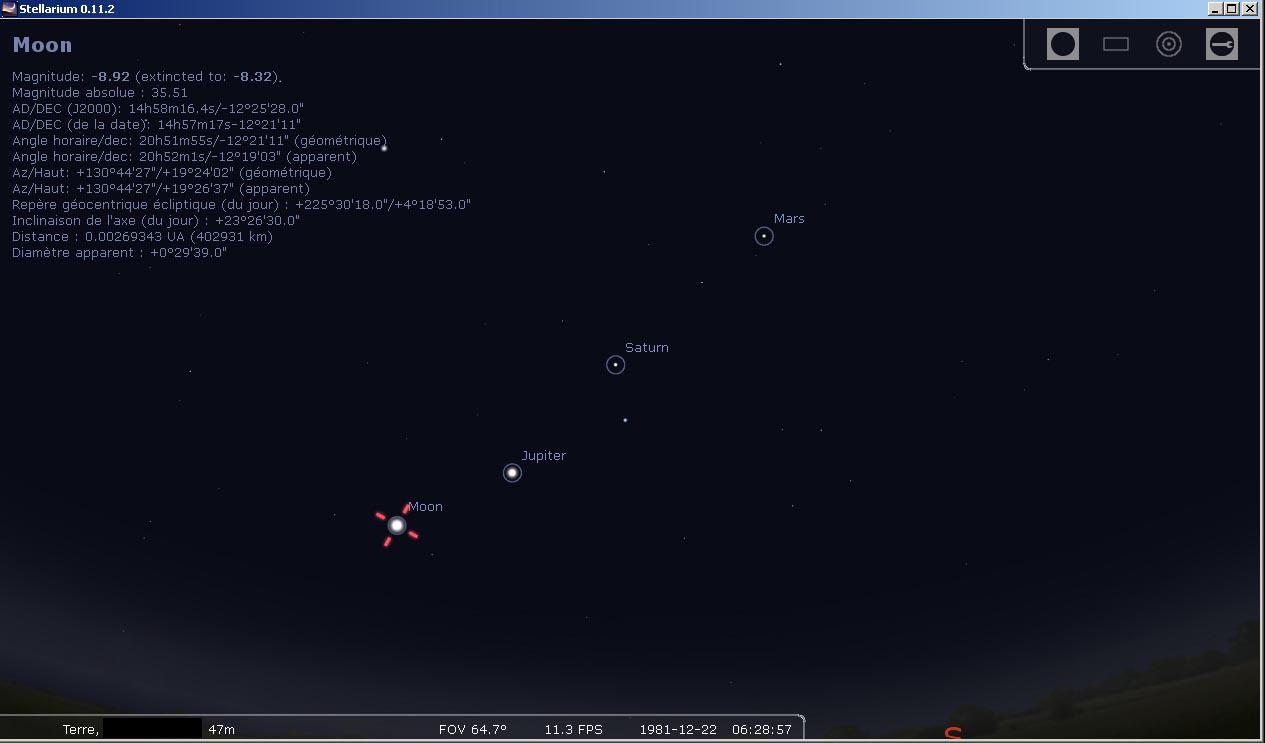
Task: Maximize the Stellarium window
Action: (x=1232, y=9)
